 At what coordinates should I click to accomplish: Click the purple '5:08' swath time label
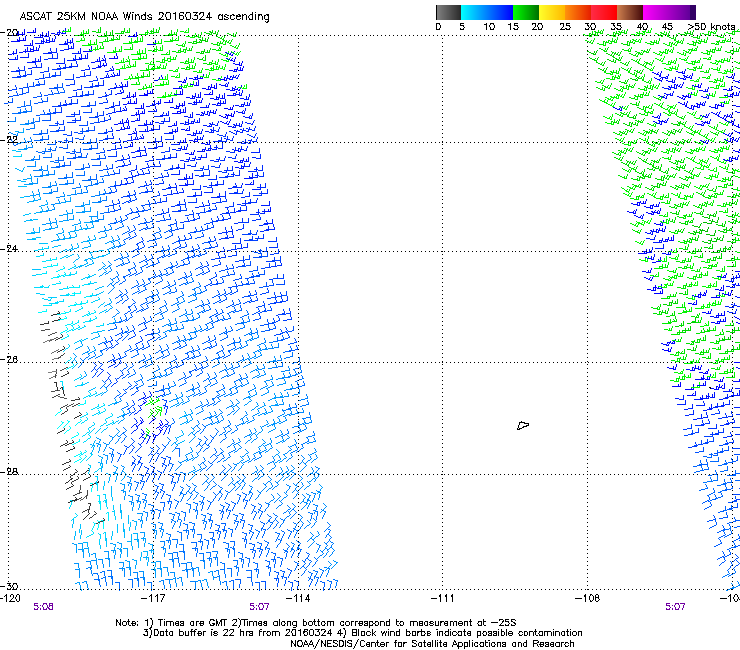coord(43,607)
